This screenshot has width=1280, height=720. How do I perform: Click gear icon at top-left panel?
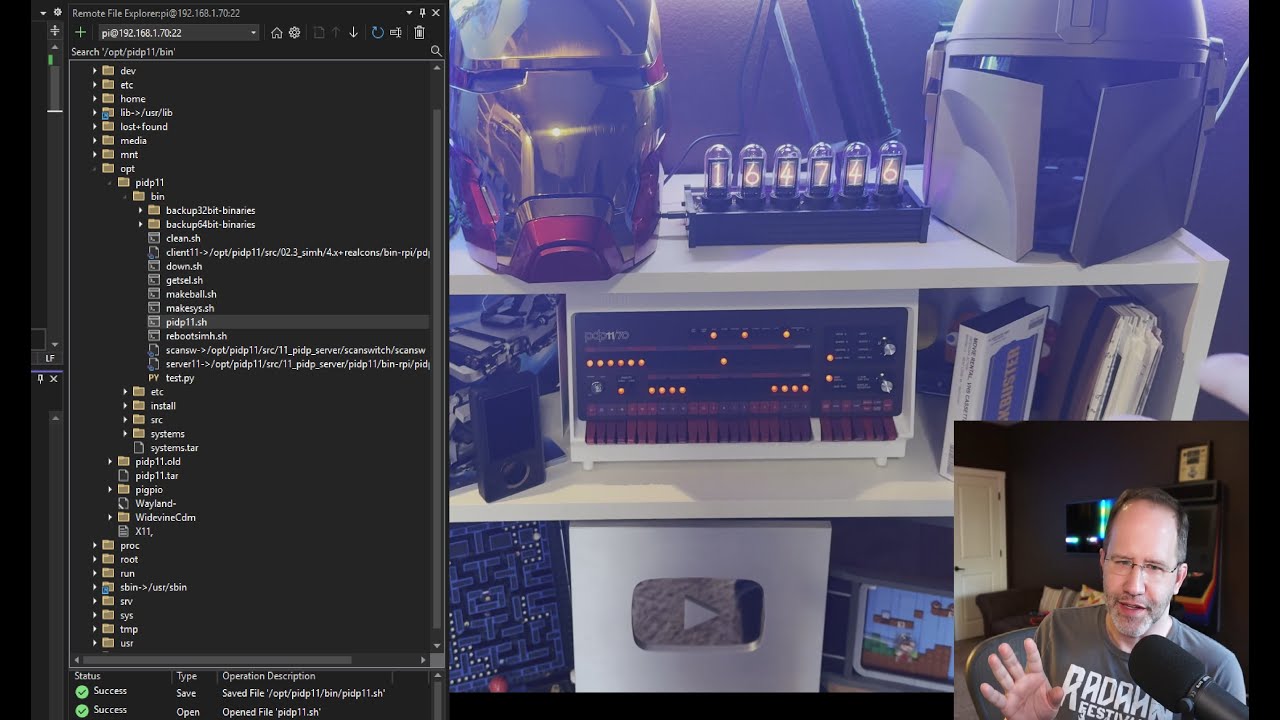tap(57, 13)
